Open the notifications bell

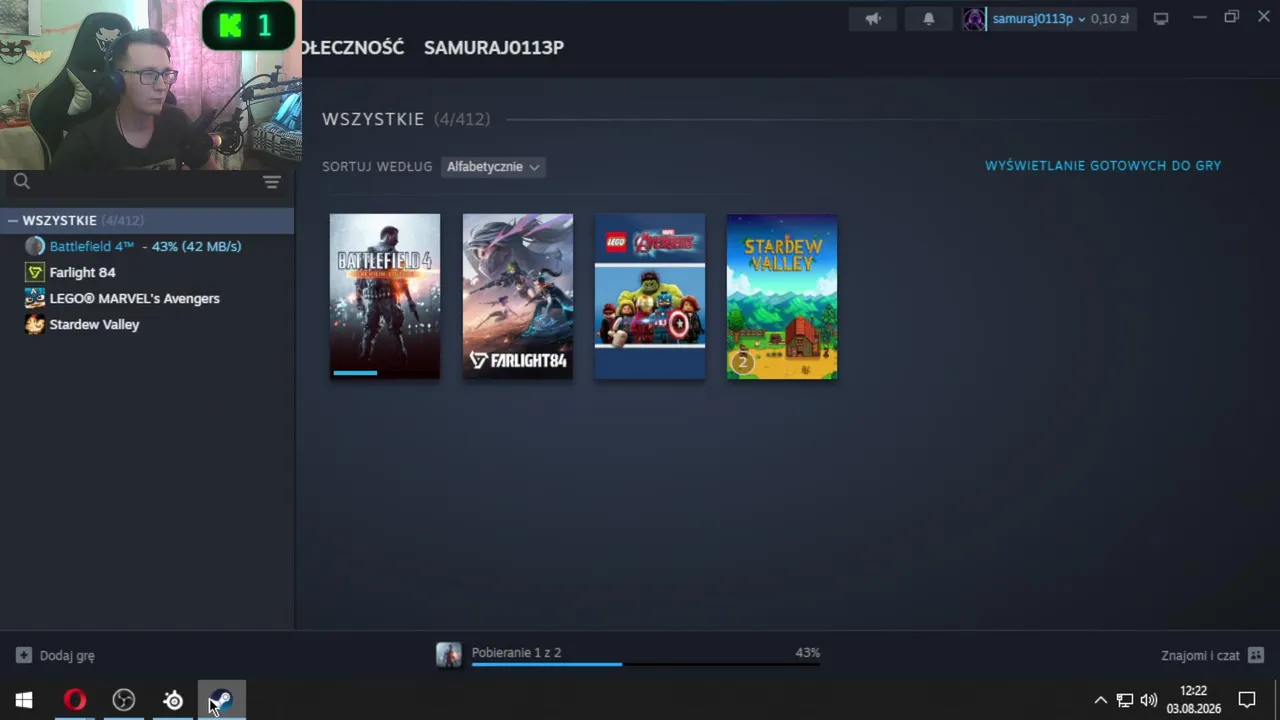(x=929, y=19)
